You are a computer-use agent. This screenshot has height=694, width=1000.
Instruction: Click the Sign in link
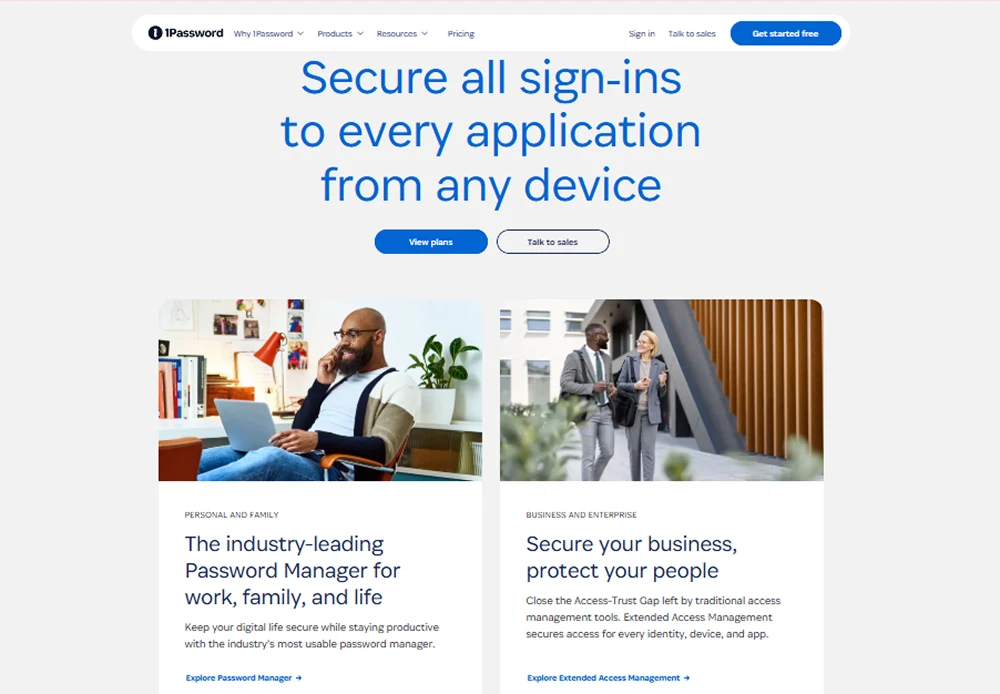click(x=642, y=34)
